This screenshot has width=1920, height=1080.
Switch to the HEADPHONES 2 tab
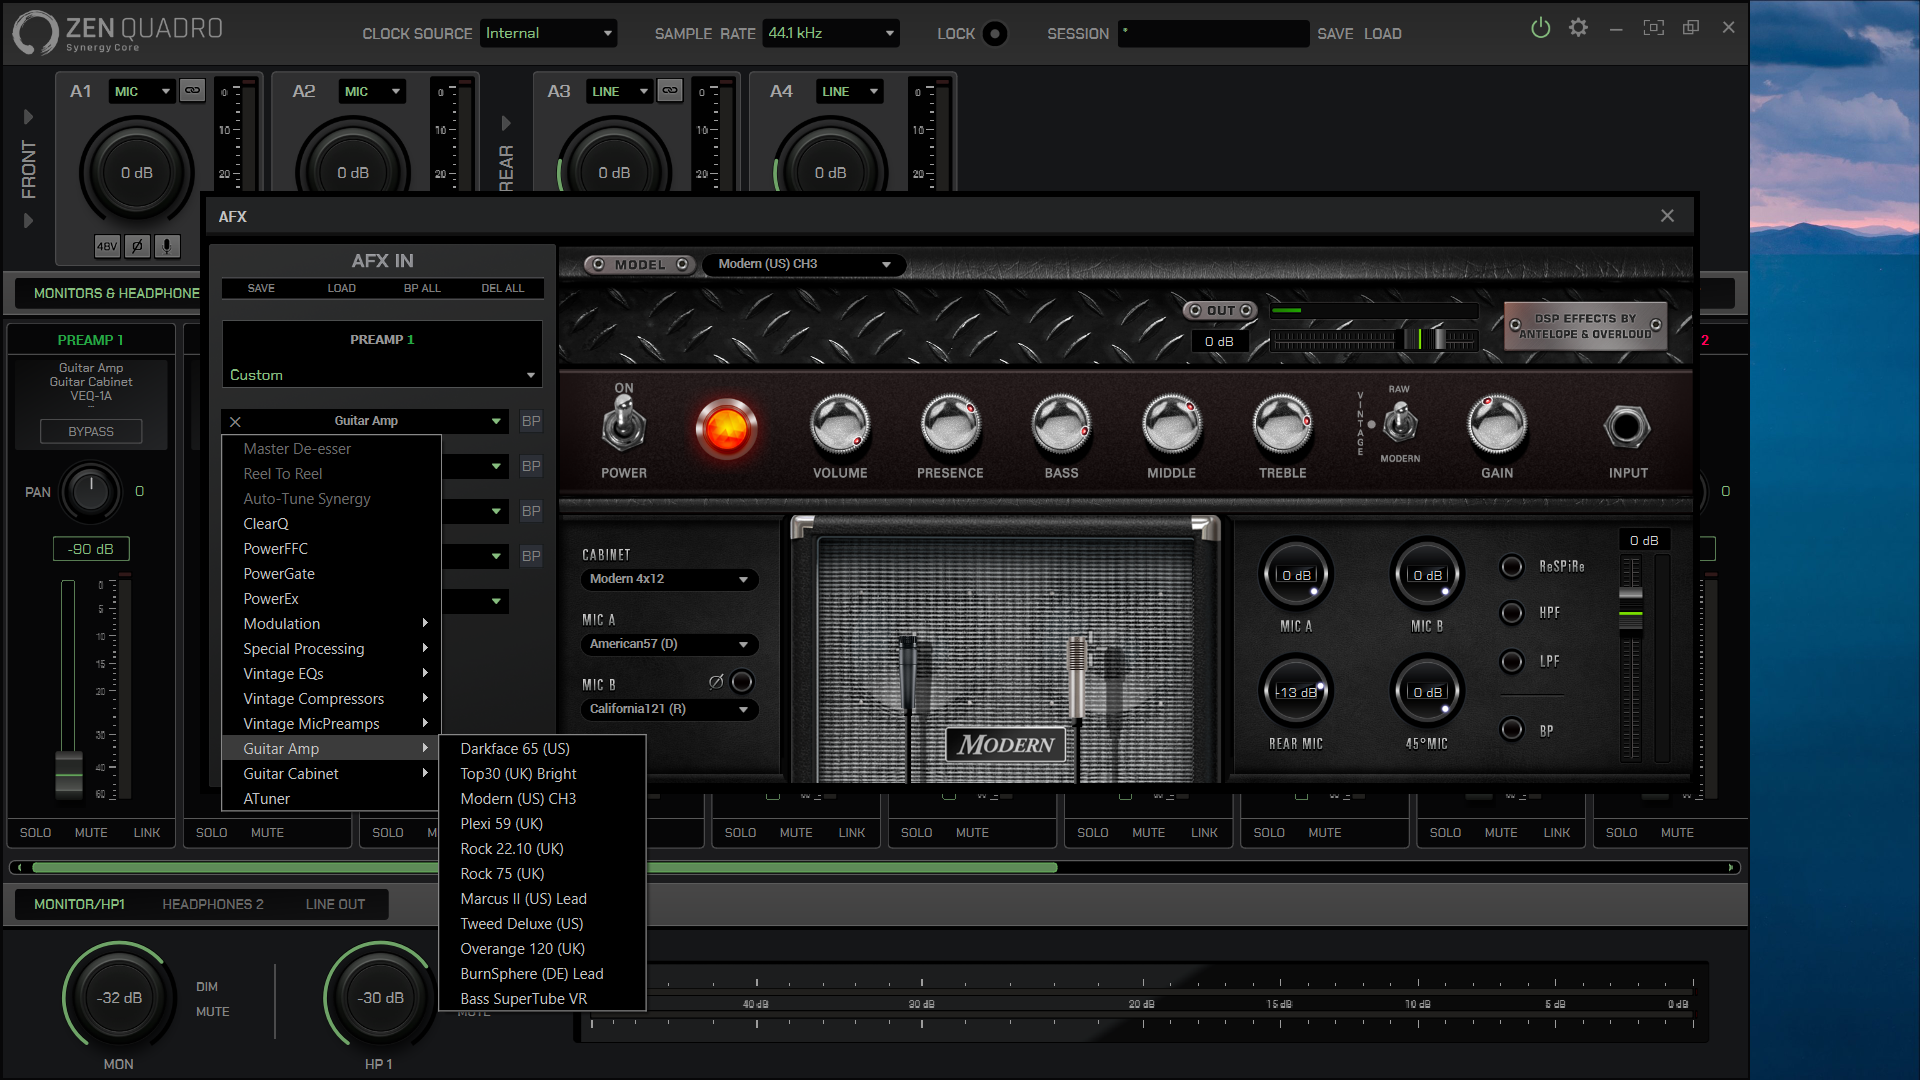(x=213, y=904)
